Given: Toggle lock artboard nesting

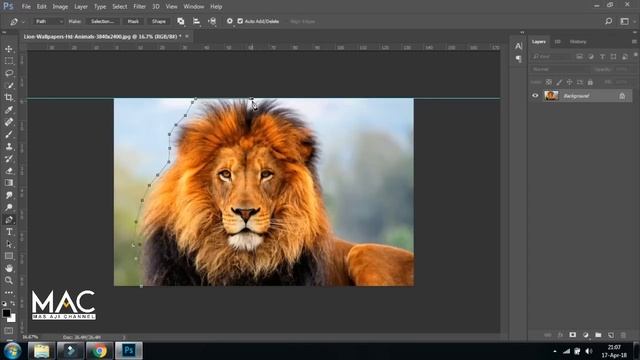Looking at the screenshot, I should [x=580, y=82].
